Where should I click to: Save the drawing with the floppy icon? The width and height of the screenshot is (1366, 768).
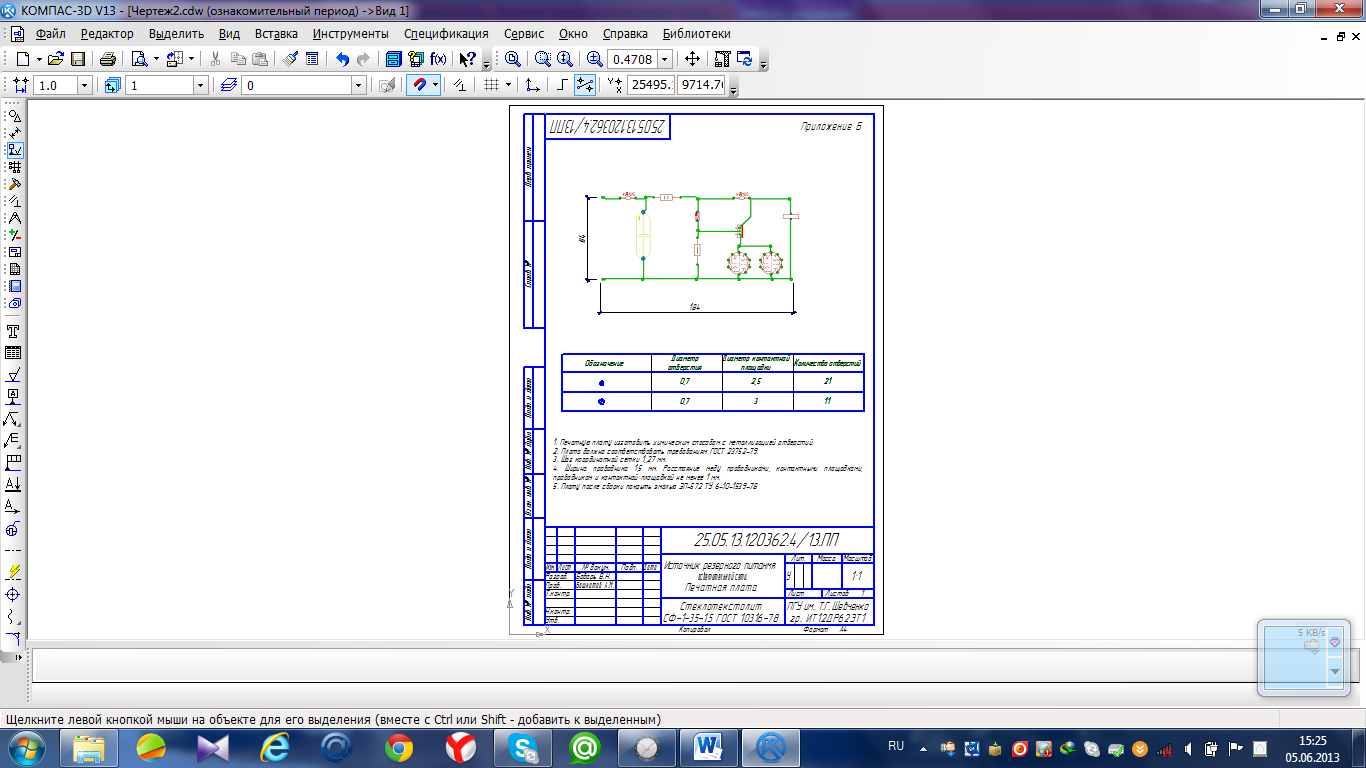78,59
